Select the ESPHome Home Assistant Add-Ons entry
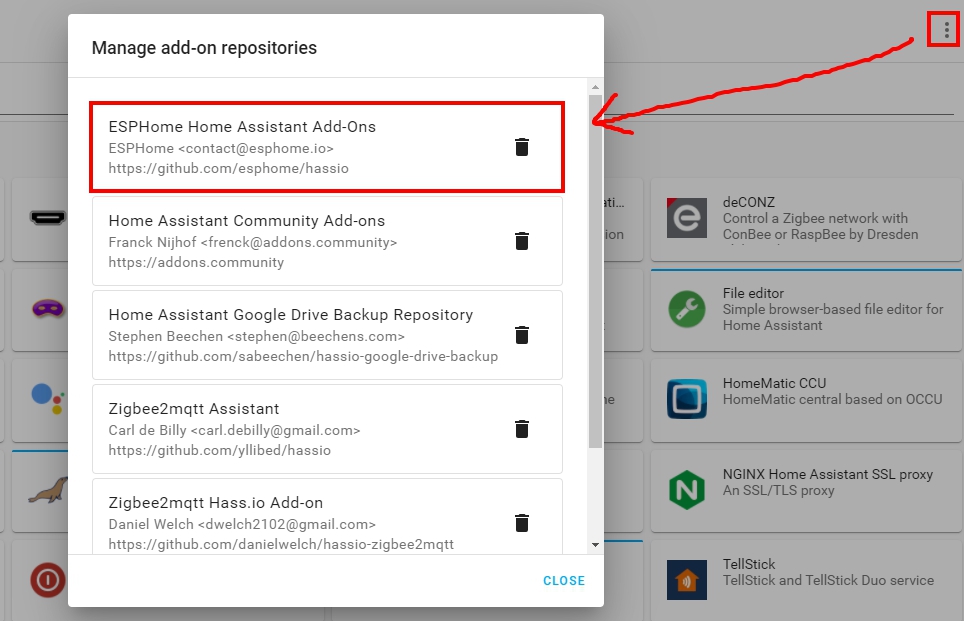 coord(327,147)
